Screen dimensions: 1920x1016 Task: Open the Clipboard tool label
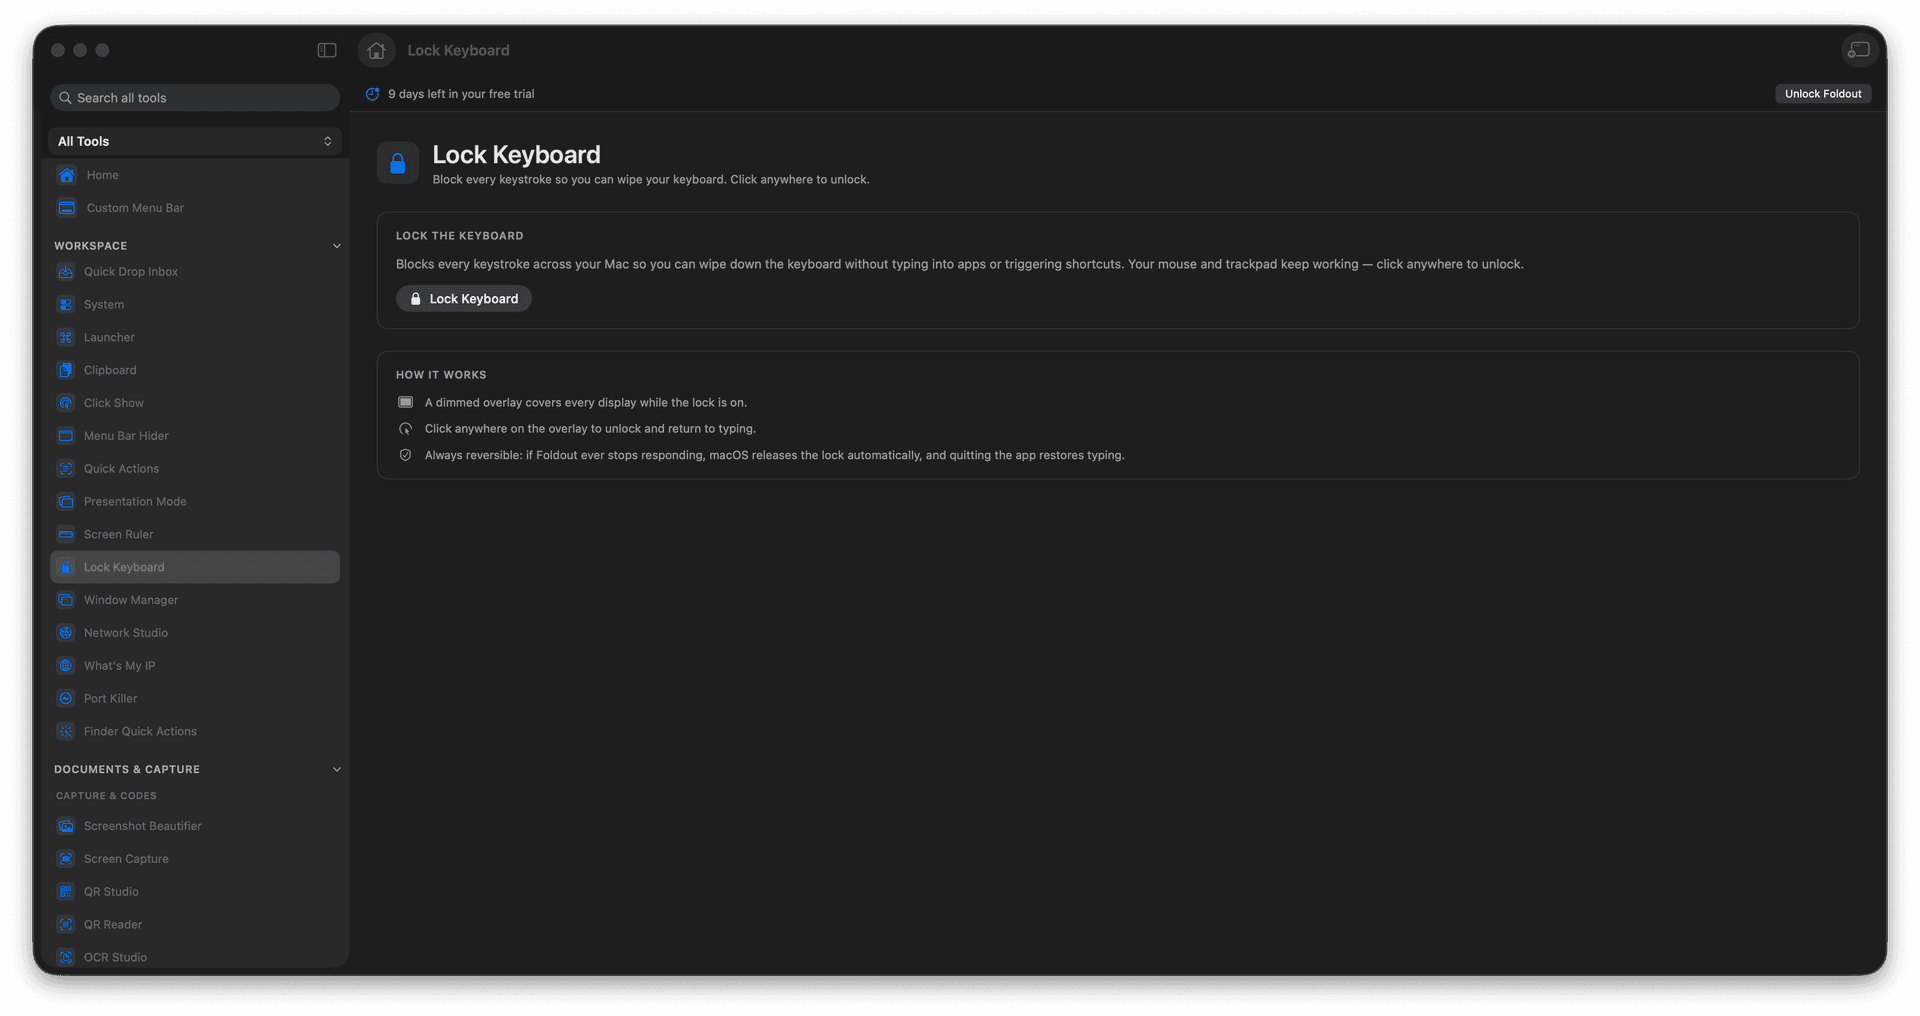[x=110, y=370]
